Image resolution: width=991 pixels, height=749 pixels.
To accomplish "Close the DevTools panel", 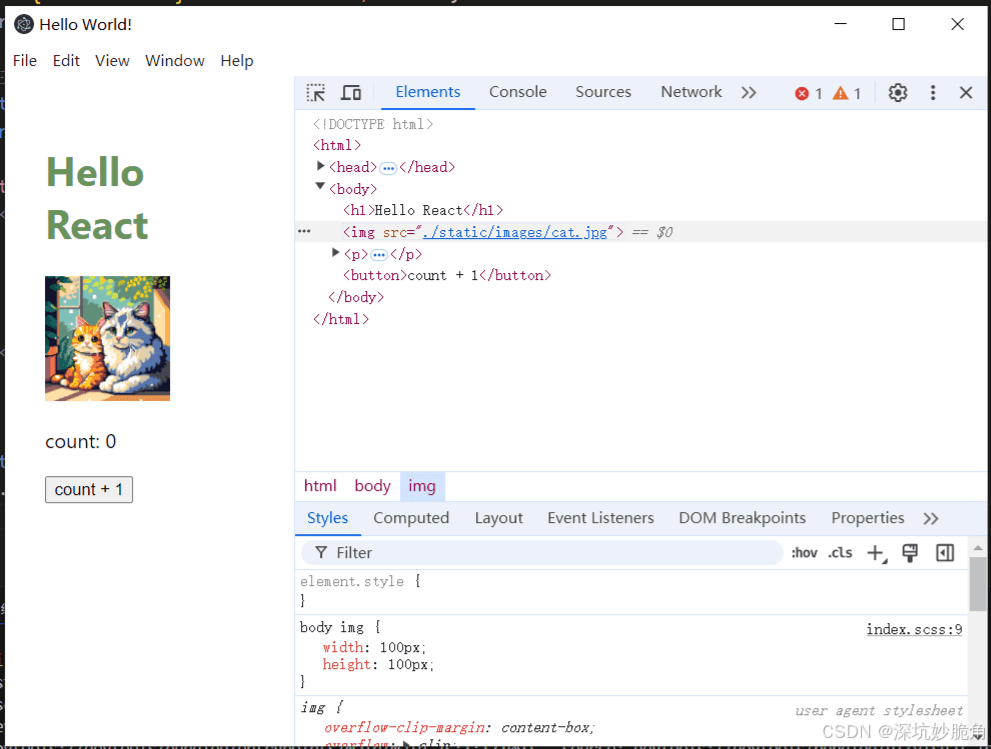I will pyautogui.click(x=966, y=93).
